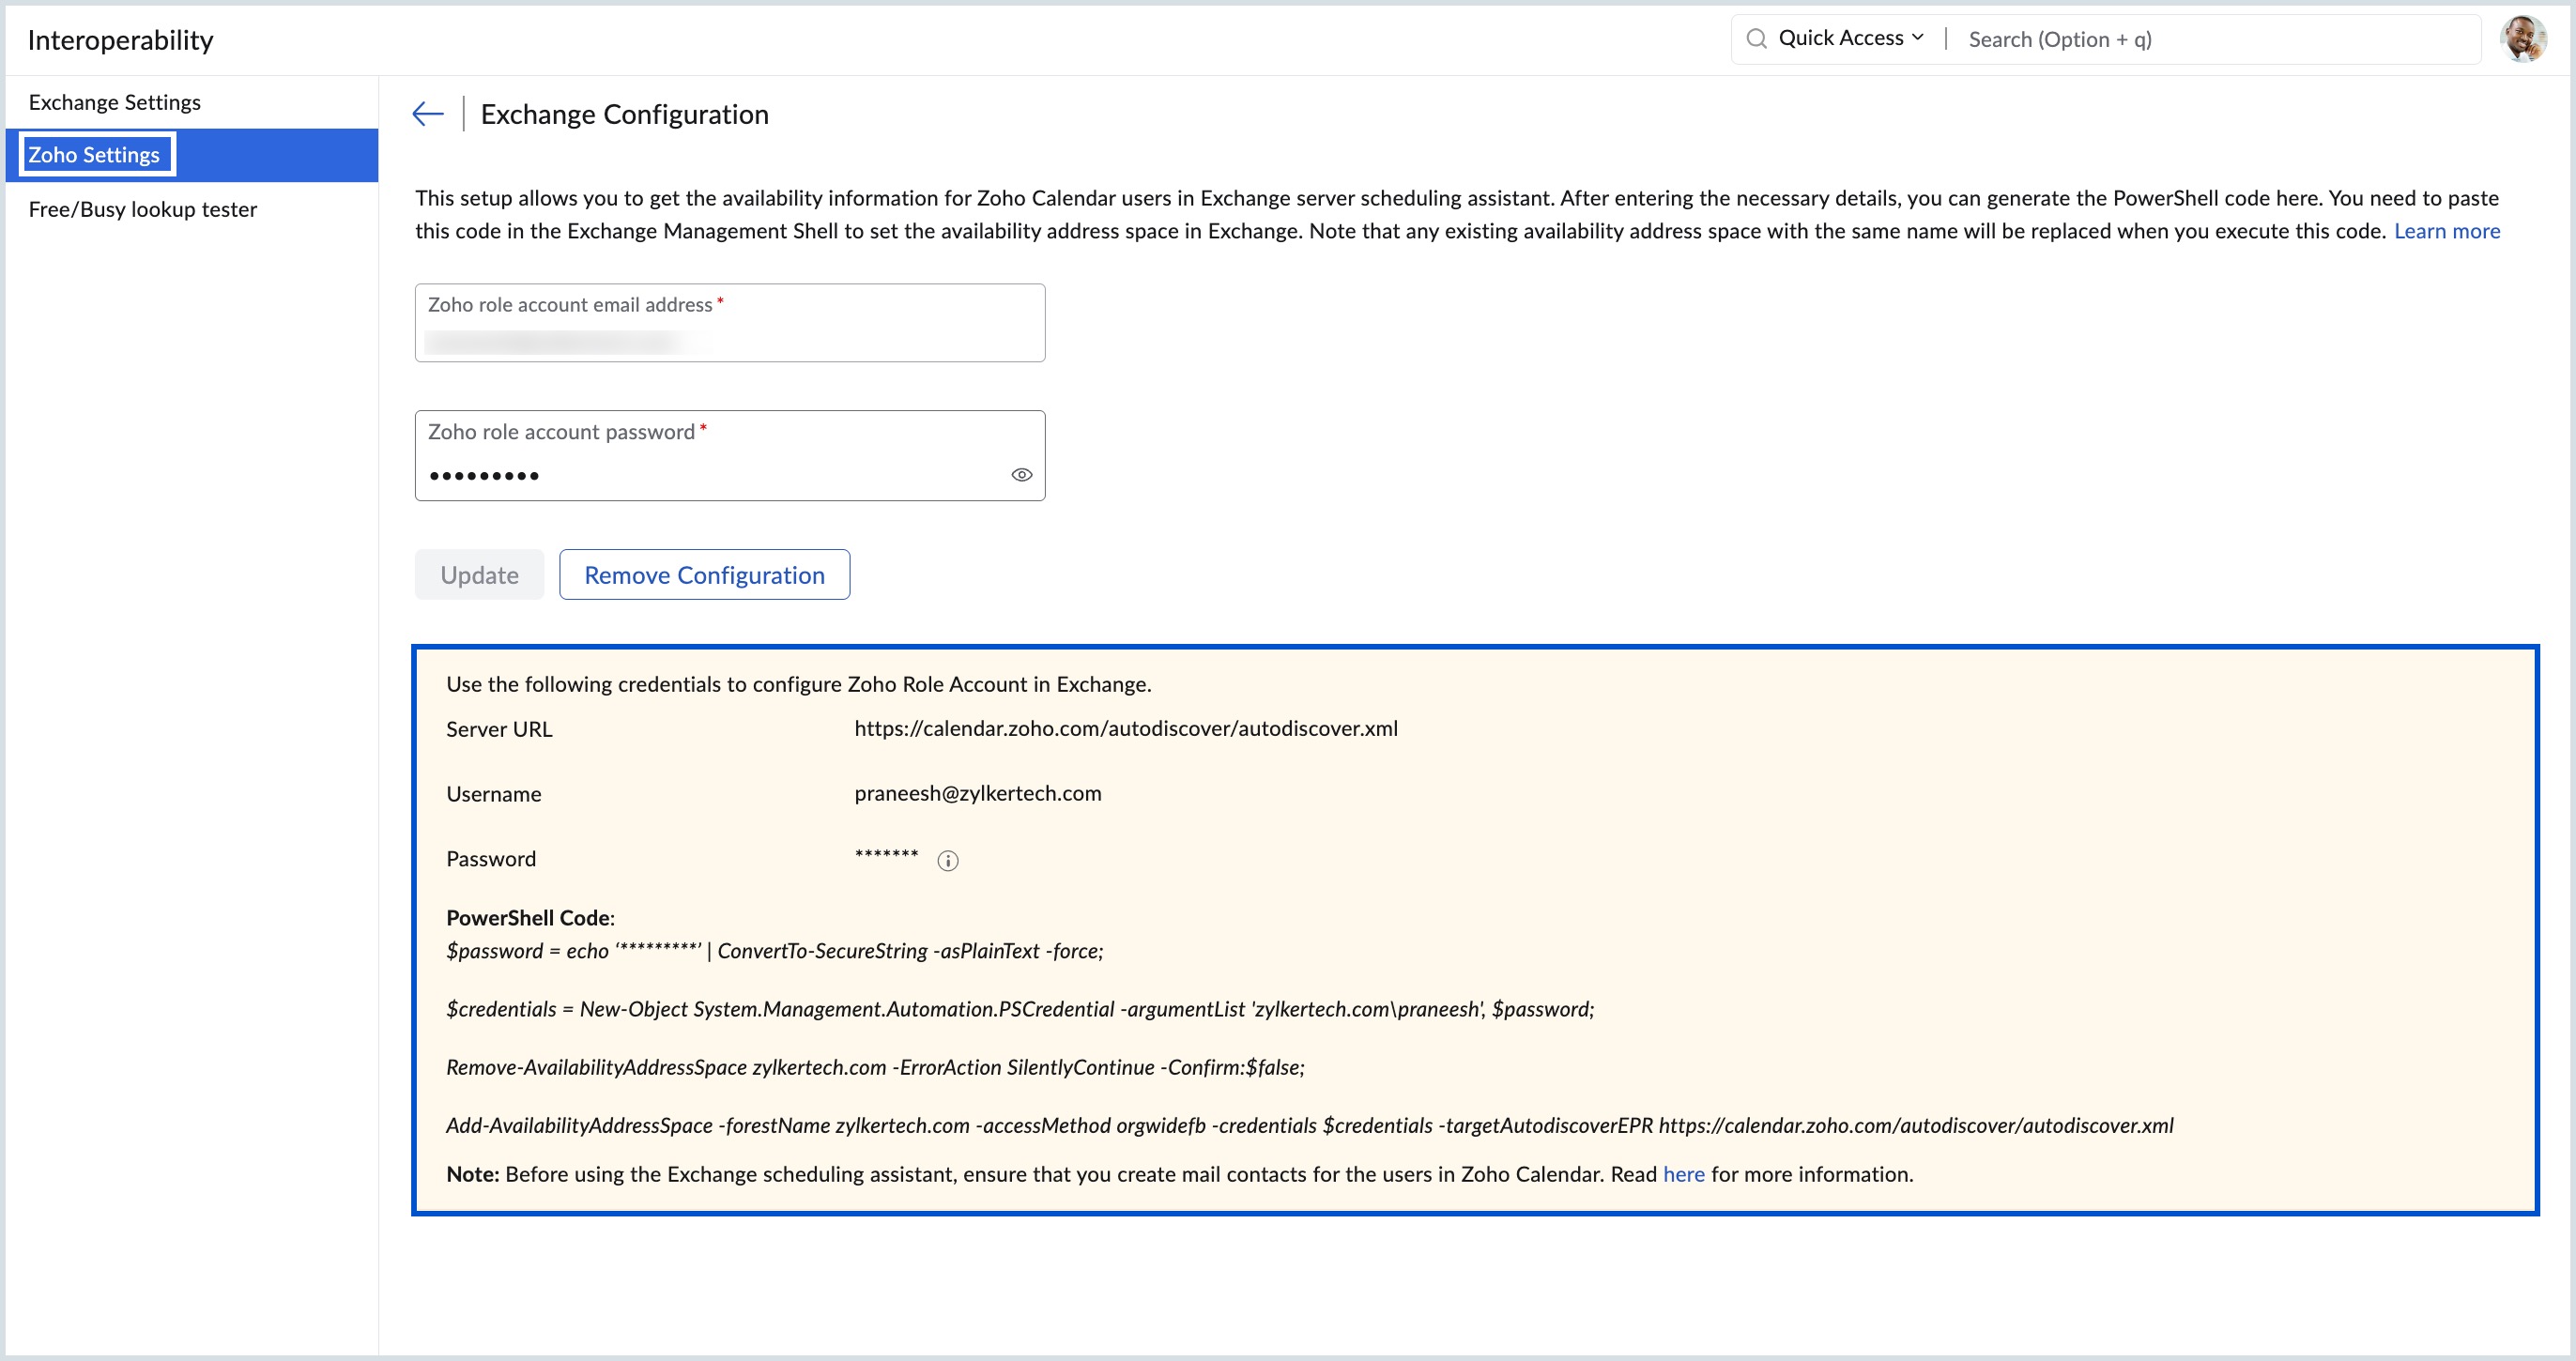The image size is (2576, 1361).
Task: Expand the Quick Access dropdown
Action: (1850, 38)
